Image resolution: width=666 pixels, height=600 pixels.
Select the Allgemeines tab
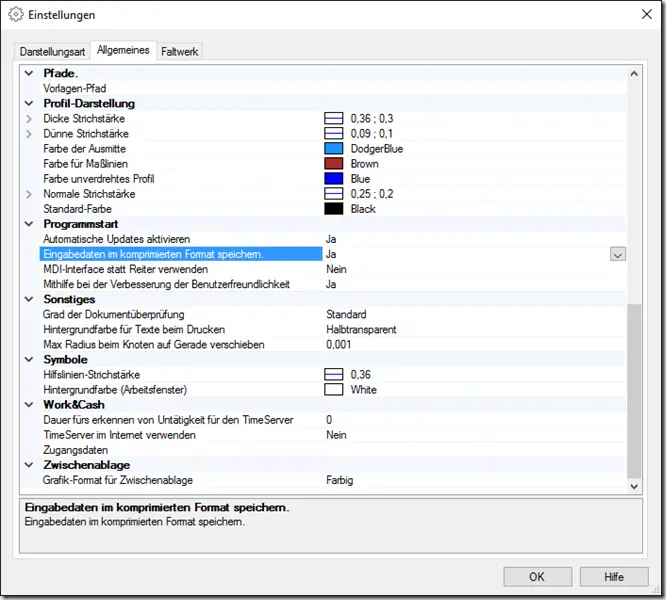(x=123, y=50)
